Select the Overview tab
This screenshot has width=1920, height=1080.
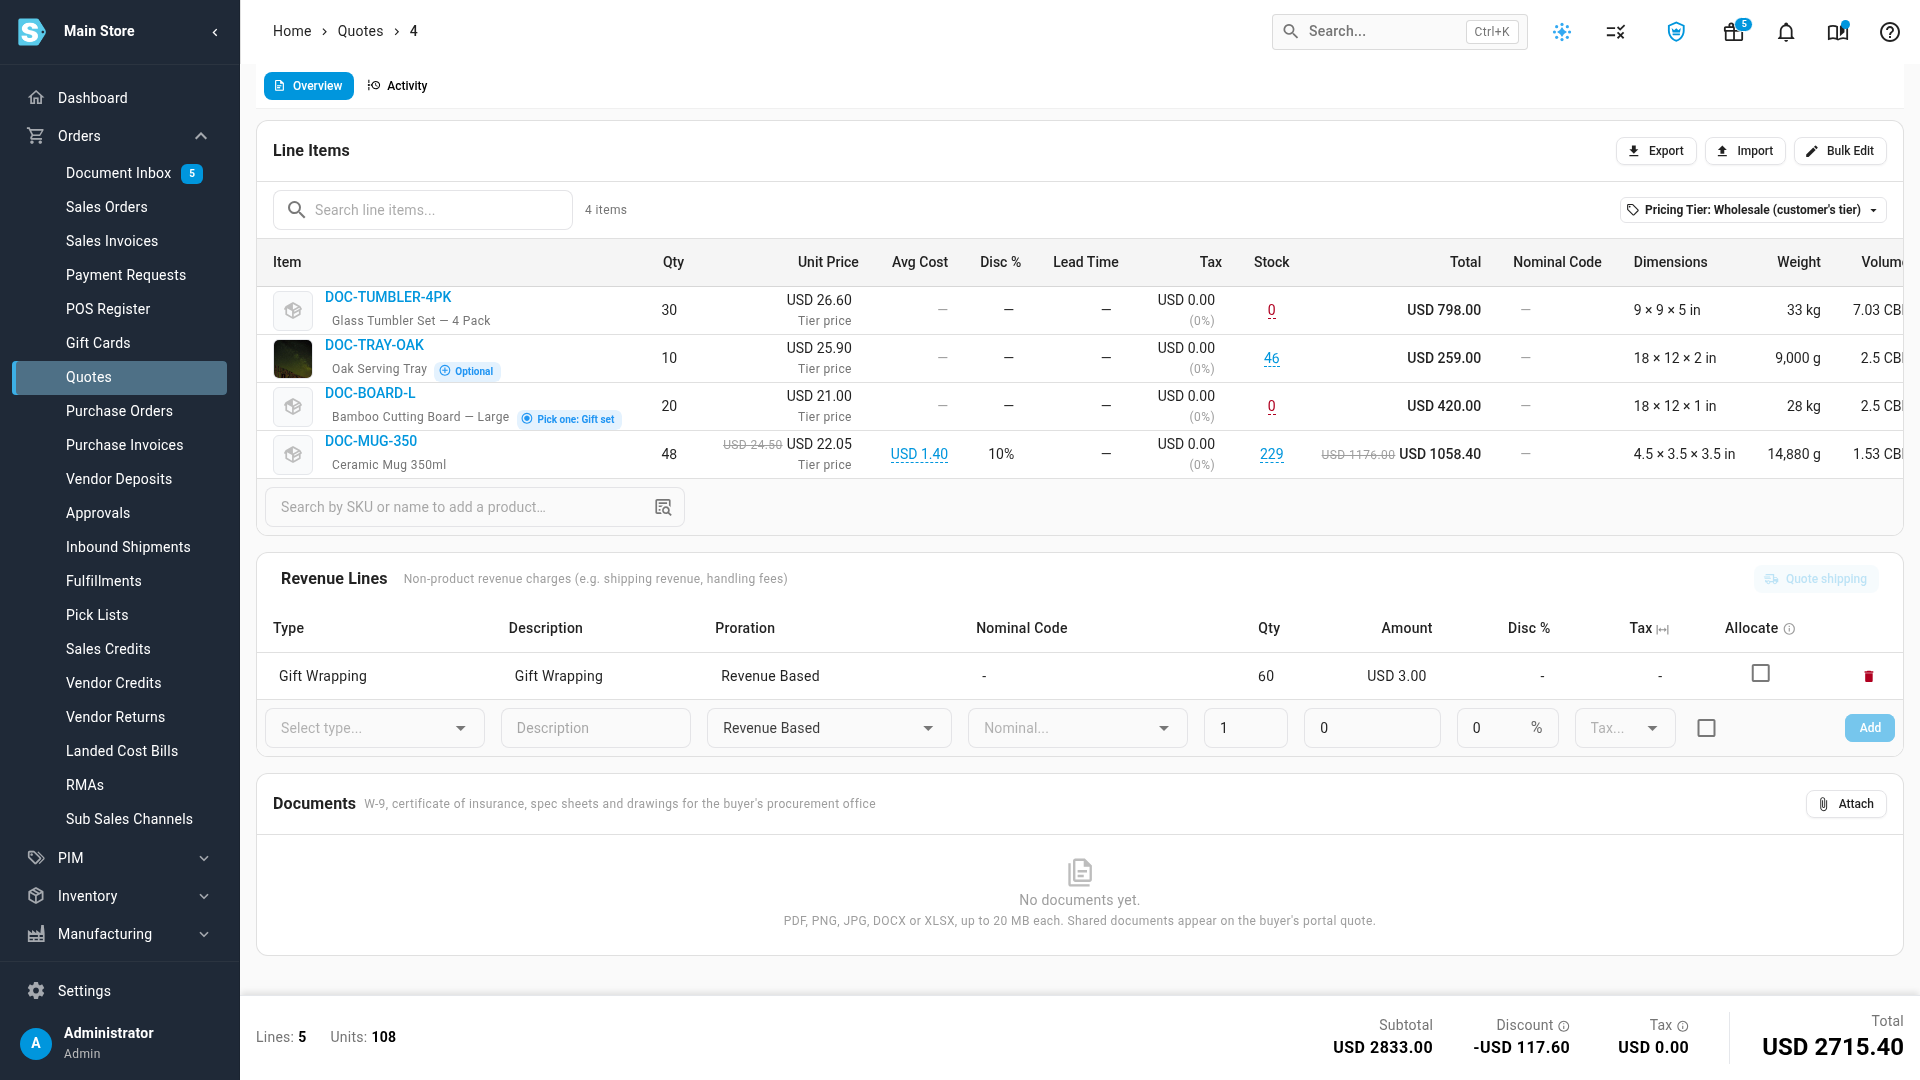tap(309, 86)
